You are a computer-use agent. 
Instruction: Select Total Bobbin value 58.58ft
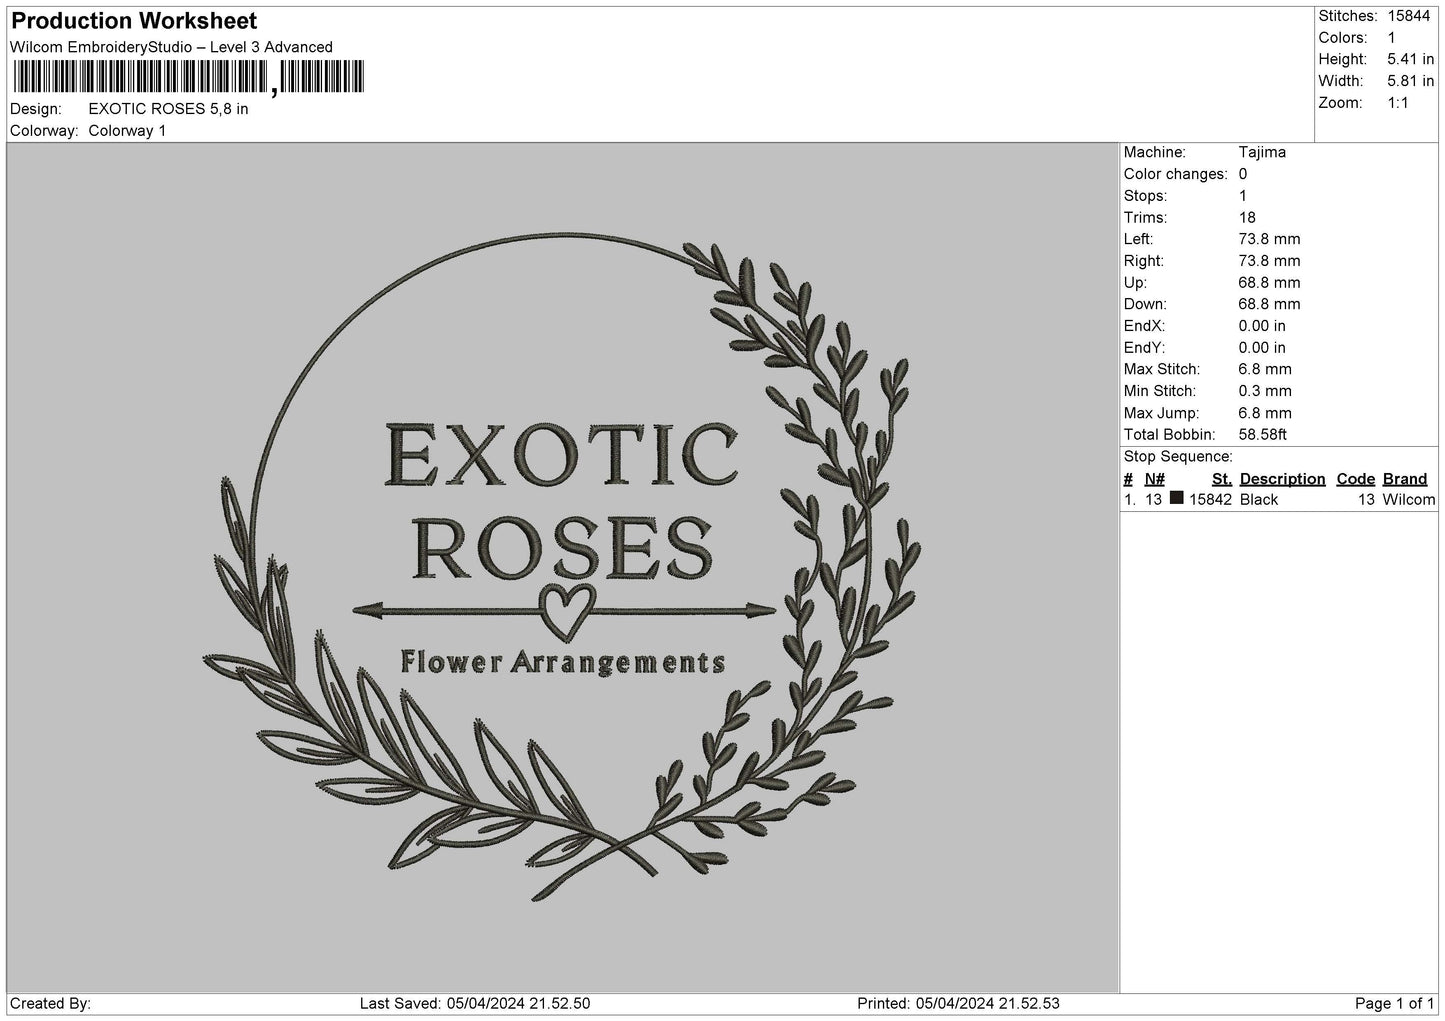point(1262,435)
